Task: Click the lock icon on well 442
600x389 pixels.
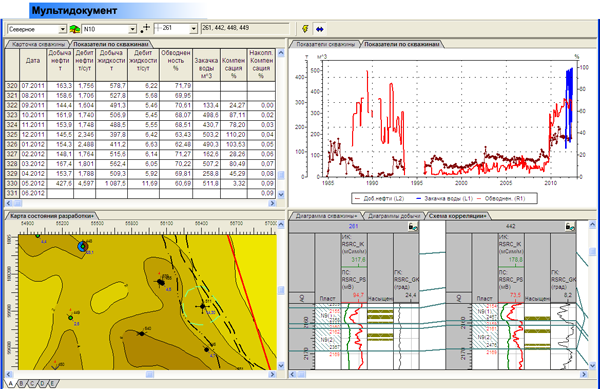Action: tap(570, 226)
